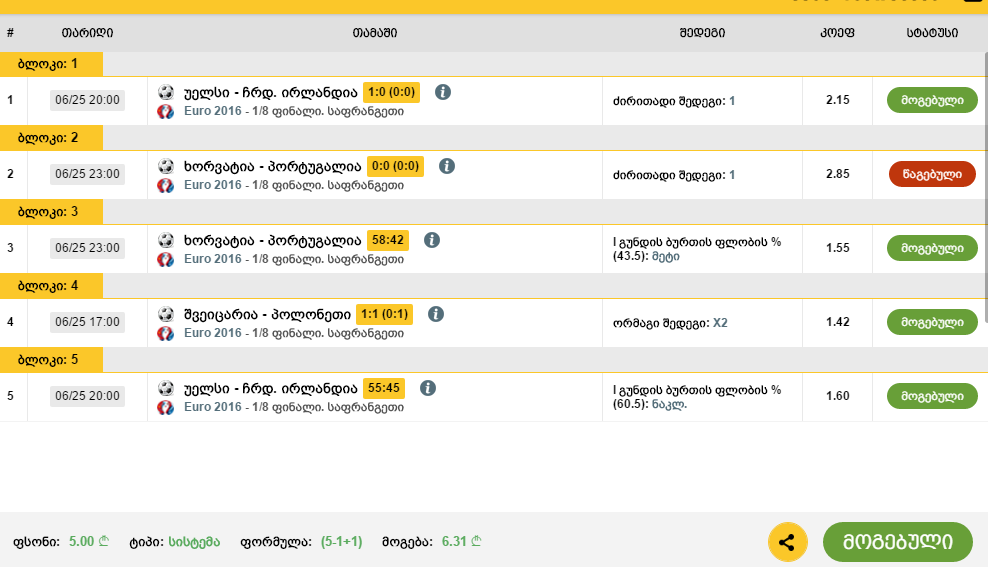Open info icon for უელსი match with score 1:0 (0:0)
988x567 pixels.
pos(443,92)
